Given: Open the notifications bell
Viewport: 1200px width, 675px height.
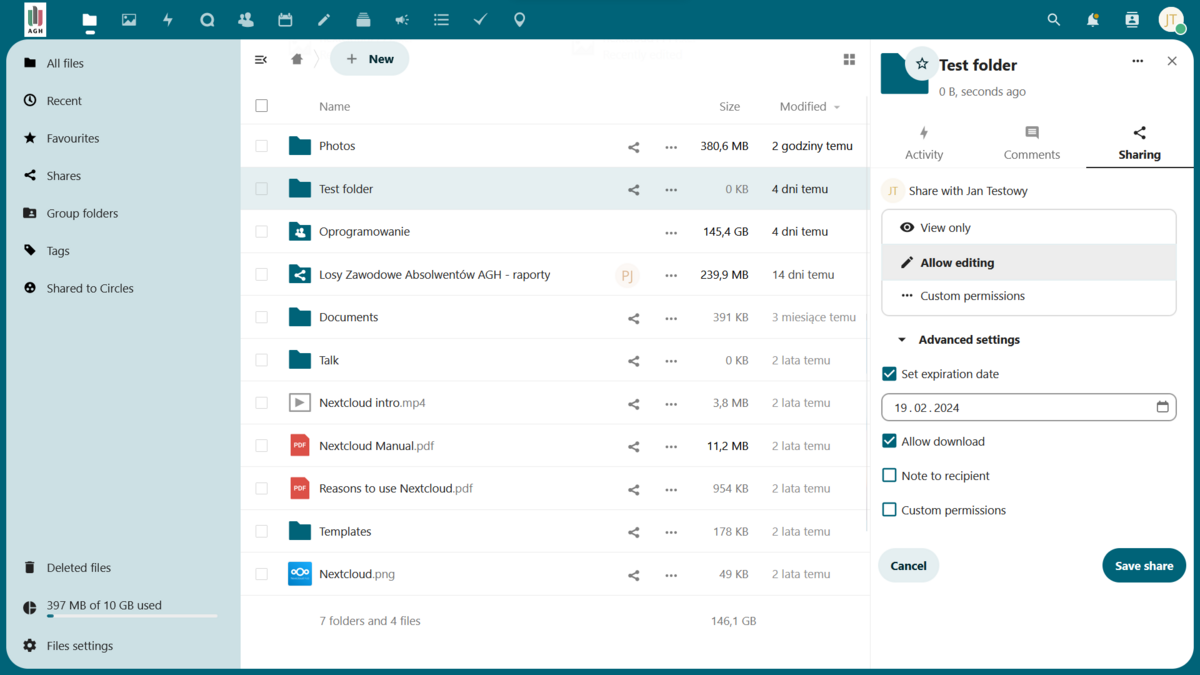Looking at the screenshot, I should tap(1093, 20).
